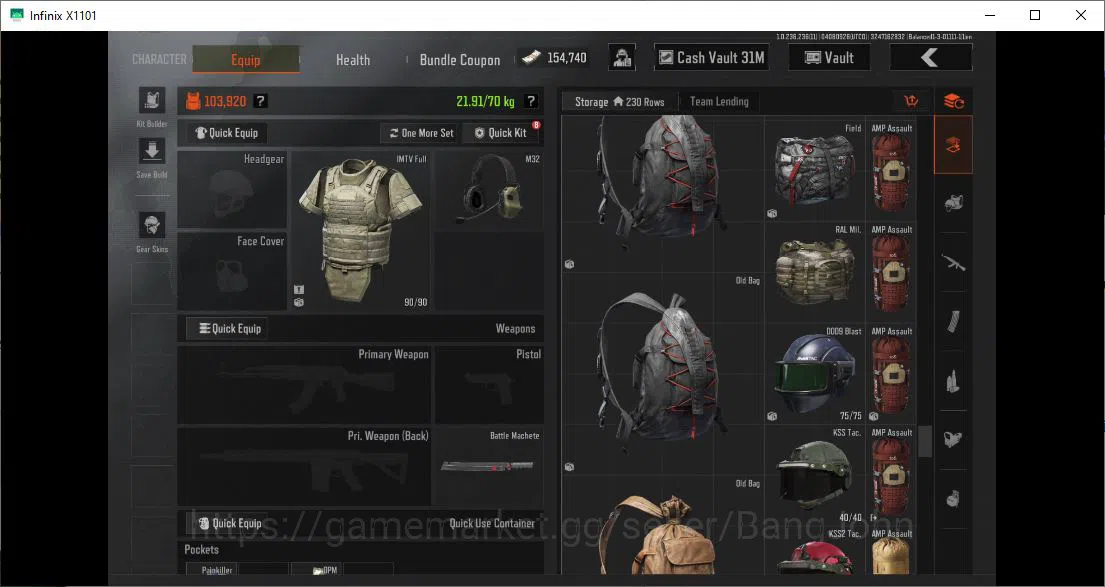Viewport: 1105px width, 587px height.
Task: Click help icon beside 21.91/70 kg weight
Action: [x=531, y=101]
